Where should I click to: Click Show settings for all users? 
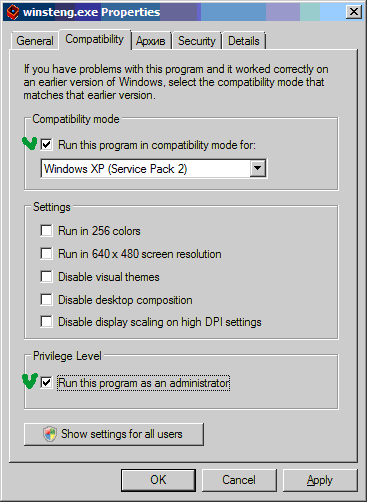(114, 434)
